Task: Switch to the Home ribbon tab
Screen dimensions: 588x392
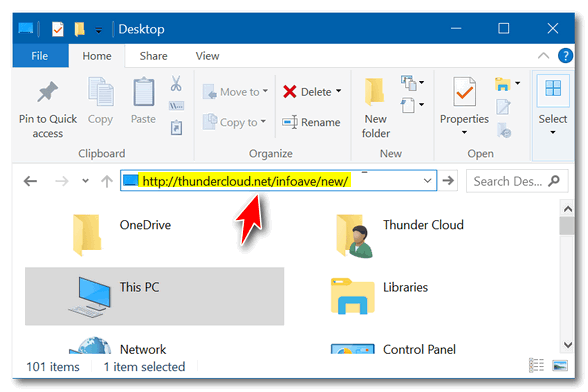Action: coord(97,56)
